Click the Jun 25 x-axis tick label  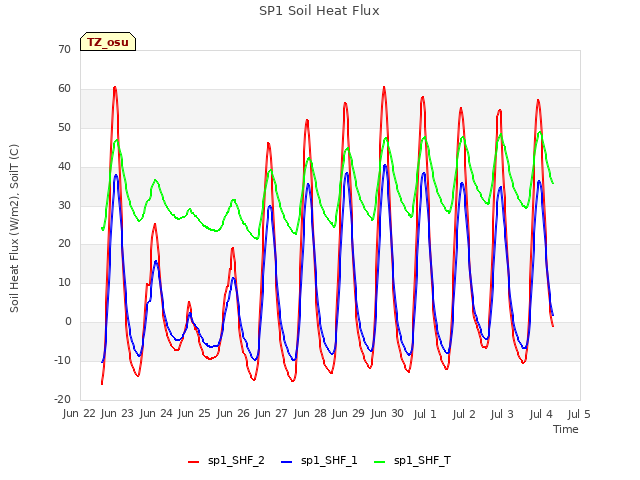194,413
